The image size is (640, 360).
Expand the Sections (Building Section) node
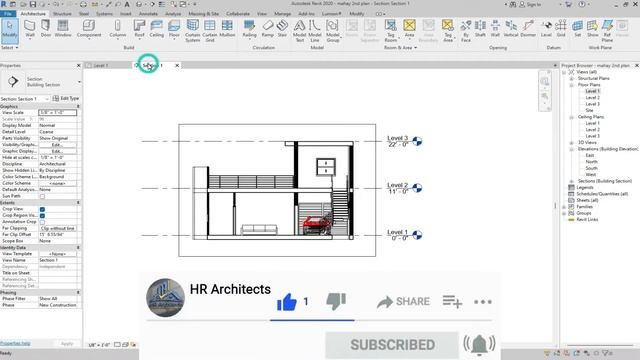tap(571, 181)
